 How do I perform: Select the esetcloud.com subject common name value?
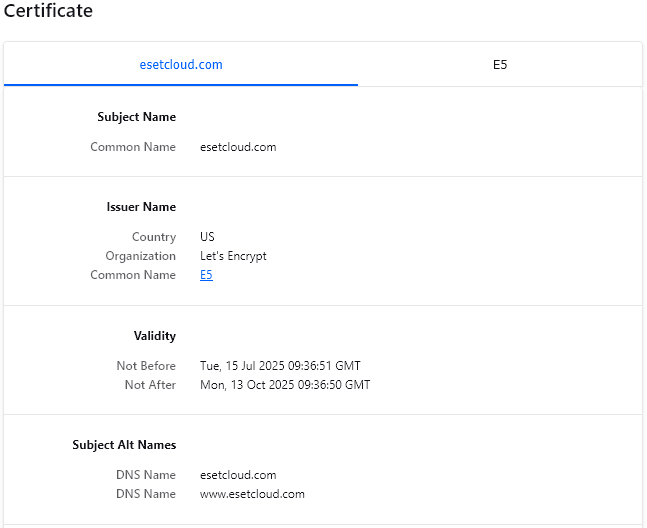238,147
